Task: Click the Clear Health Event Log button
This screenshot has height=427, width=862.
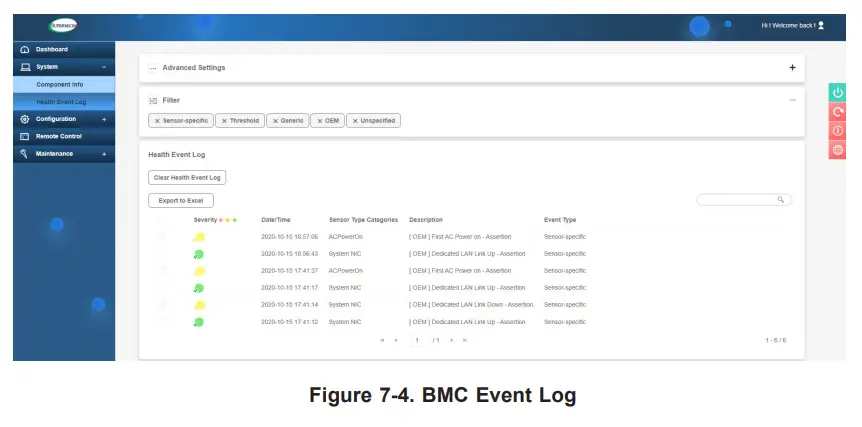Action: [x=187, y=178]
